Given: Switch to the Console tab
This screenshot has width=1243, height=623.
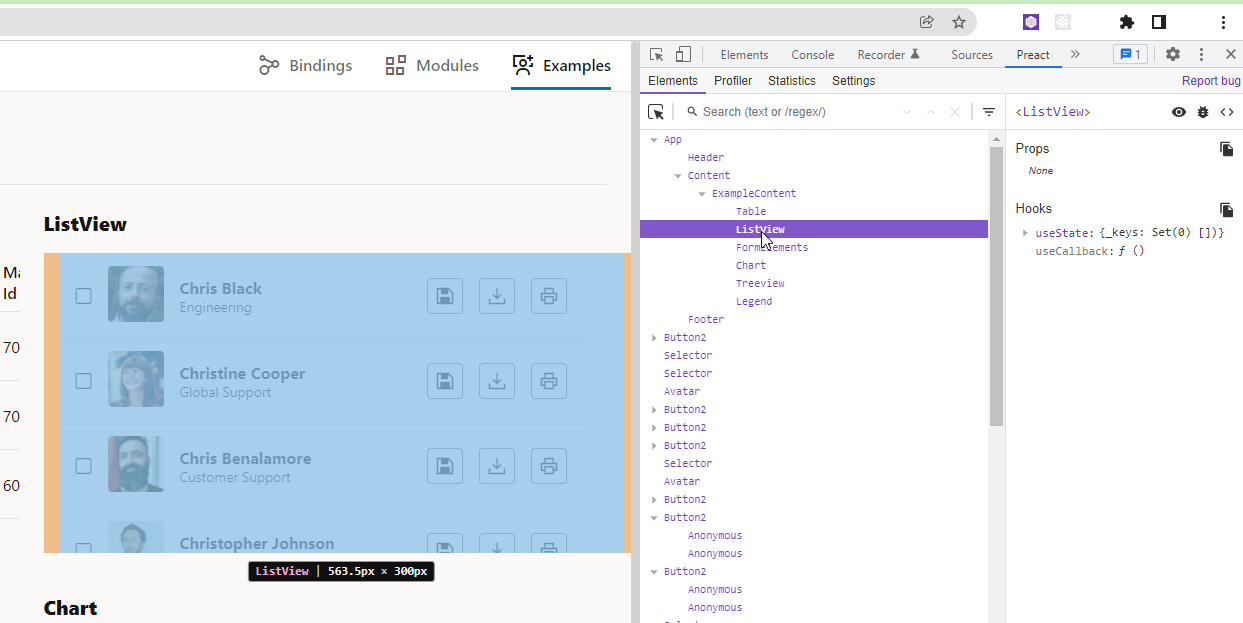Looking at the screenshot, I should pyautogui.click(x=813, y=55).
